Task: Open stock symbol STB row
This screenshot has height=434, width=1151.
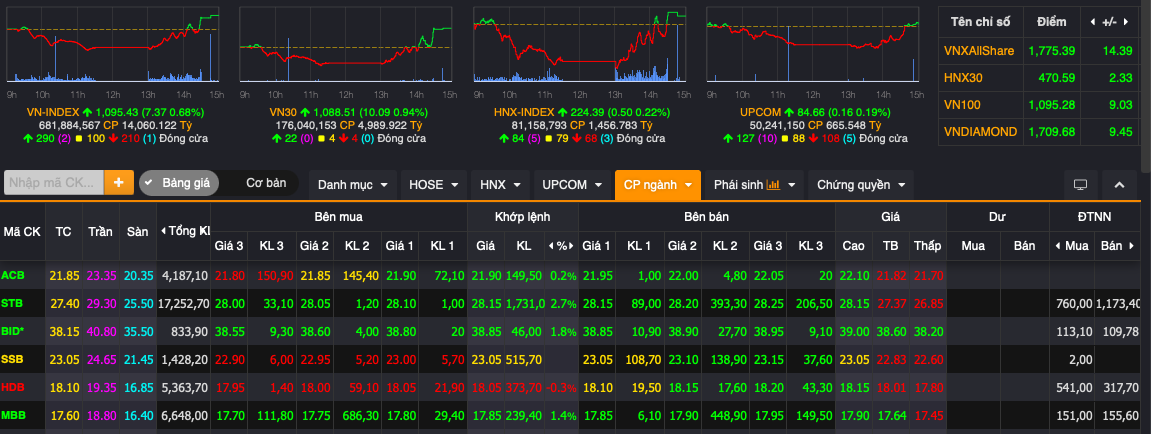Action: pyautogui.click(x=12, y=303)
